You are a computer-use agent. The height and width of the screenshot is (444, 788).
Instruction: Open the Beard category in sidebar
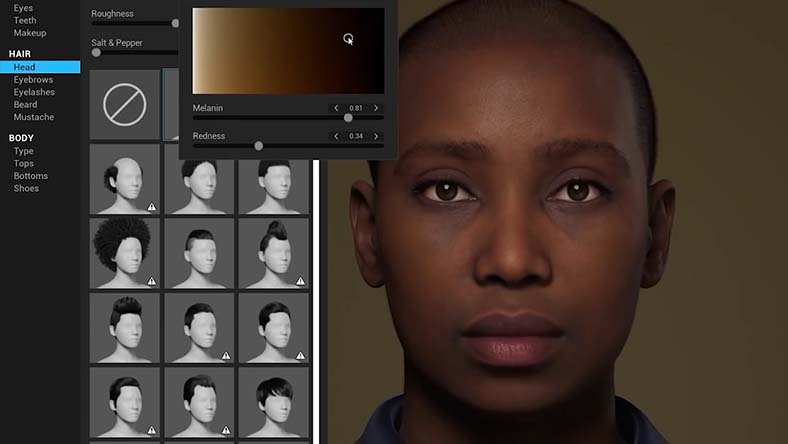(25, 104)
